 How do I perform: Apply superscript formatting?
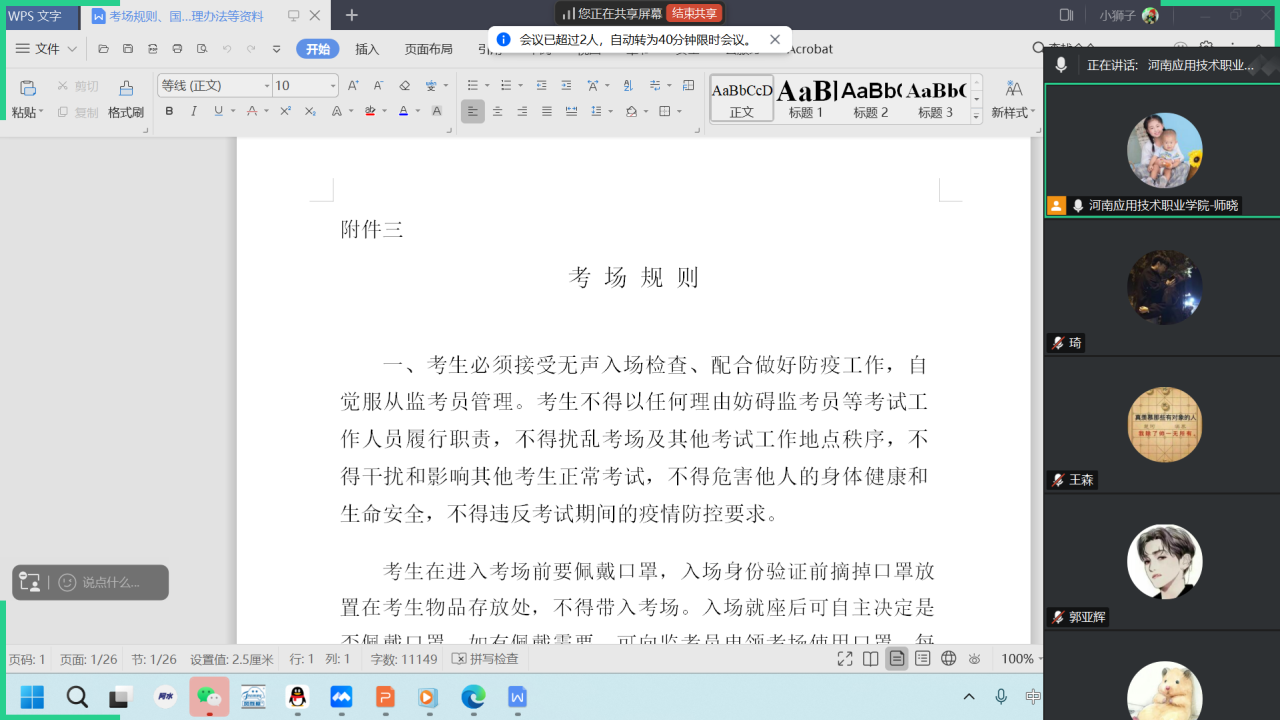coord(285,111)
